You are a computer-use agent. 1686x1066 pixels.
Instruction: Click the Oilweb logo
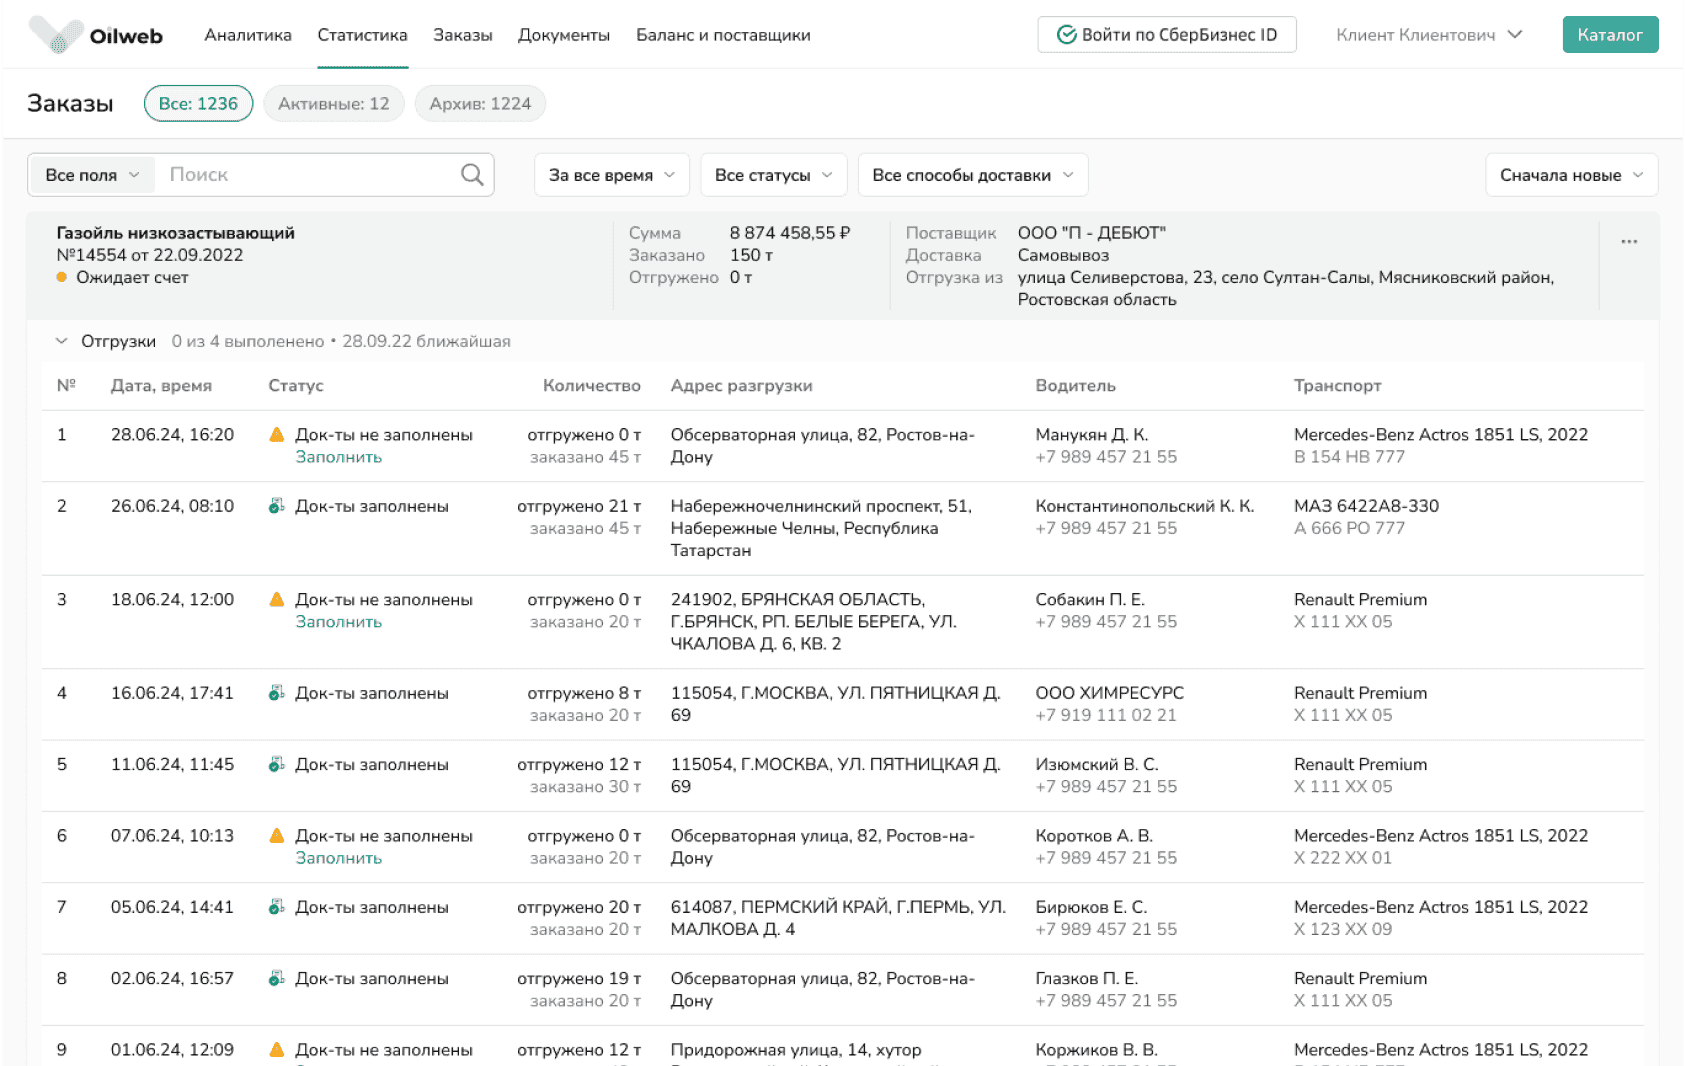pyautogui.click(x=96, y=35)
